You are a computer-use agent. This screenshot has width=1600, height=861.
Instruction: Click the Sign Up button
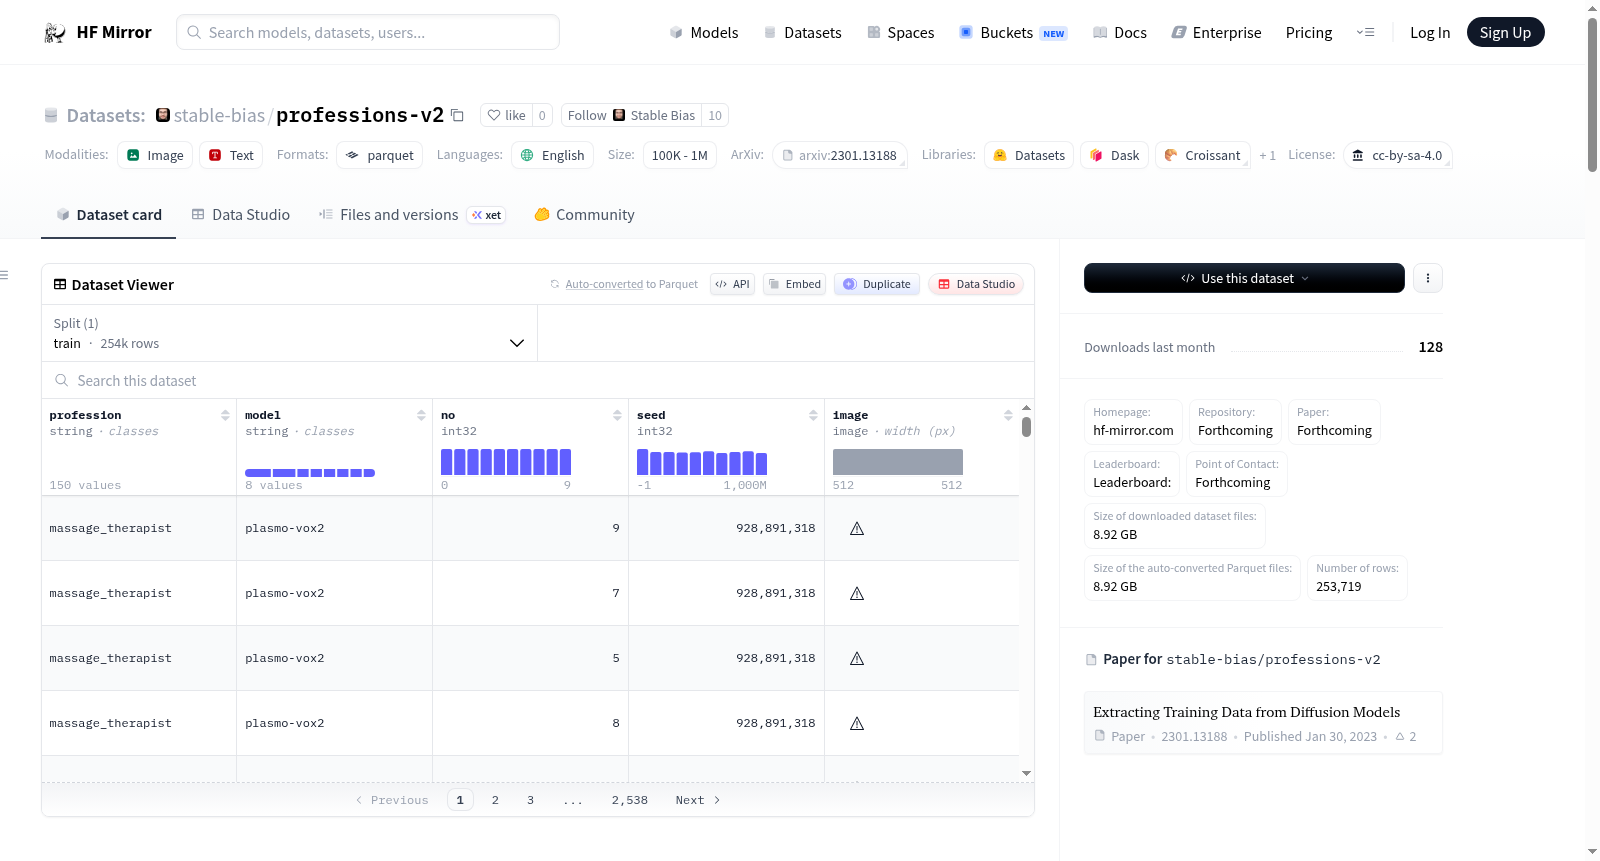(x=1505, y=32)
